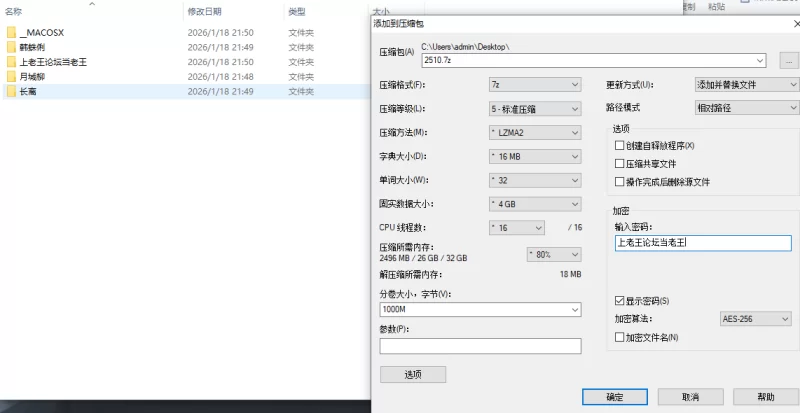The height and width of the screenshot is (413, 800).
Task: Open memory usage 80% dropdown
Action: [554, 254]
